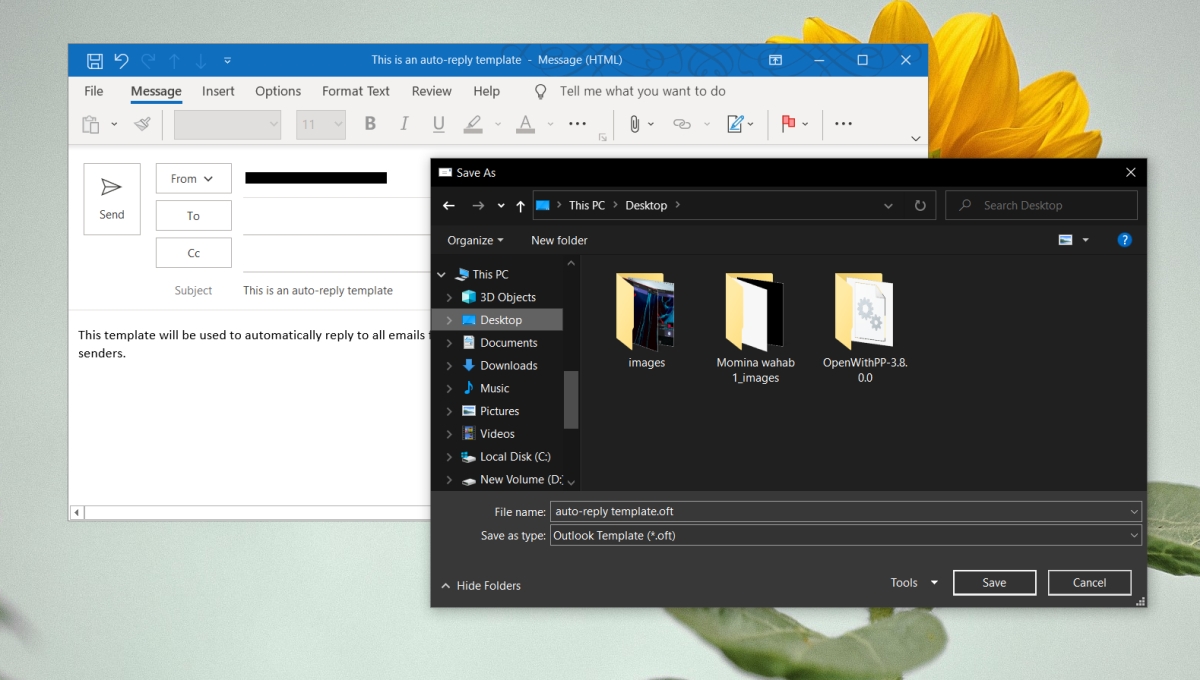
Task: Undo the last action in the message
Action: [x=121, y=60]
